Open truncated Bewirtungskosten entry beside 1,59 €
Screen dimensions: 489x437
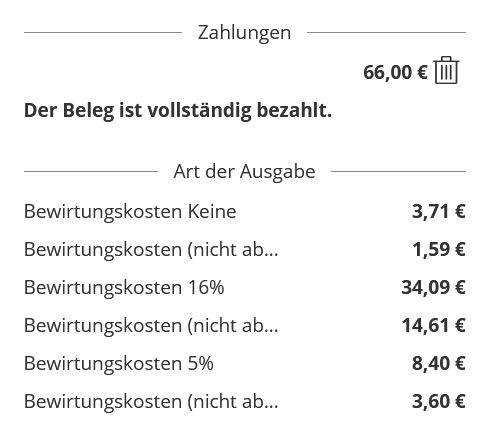click(x=151, y=250)
